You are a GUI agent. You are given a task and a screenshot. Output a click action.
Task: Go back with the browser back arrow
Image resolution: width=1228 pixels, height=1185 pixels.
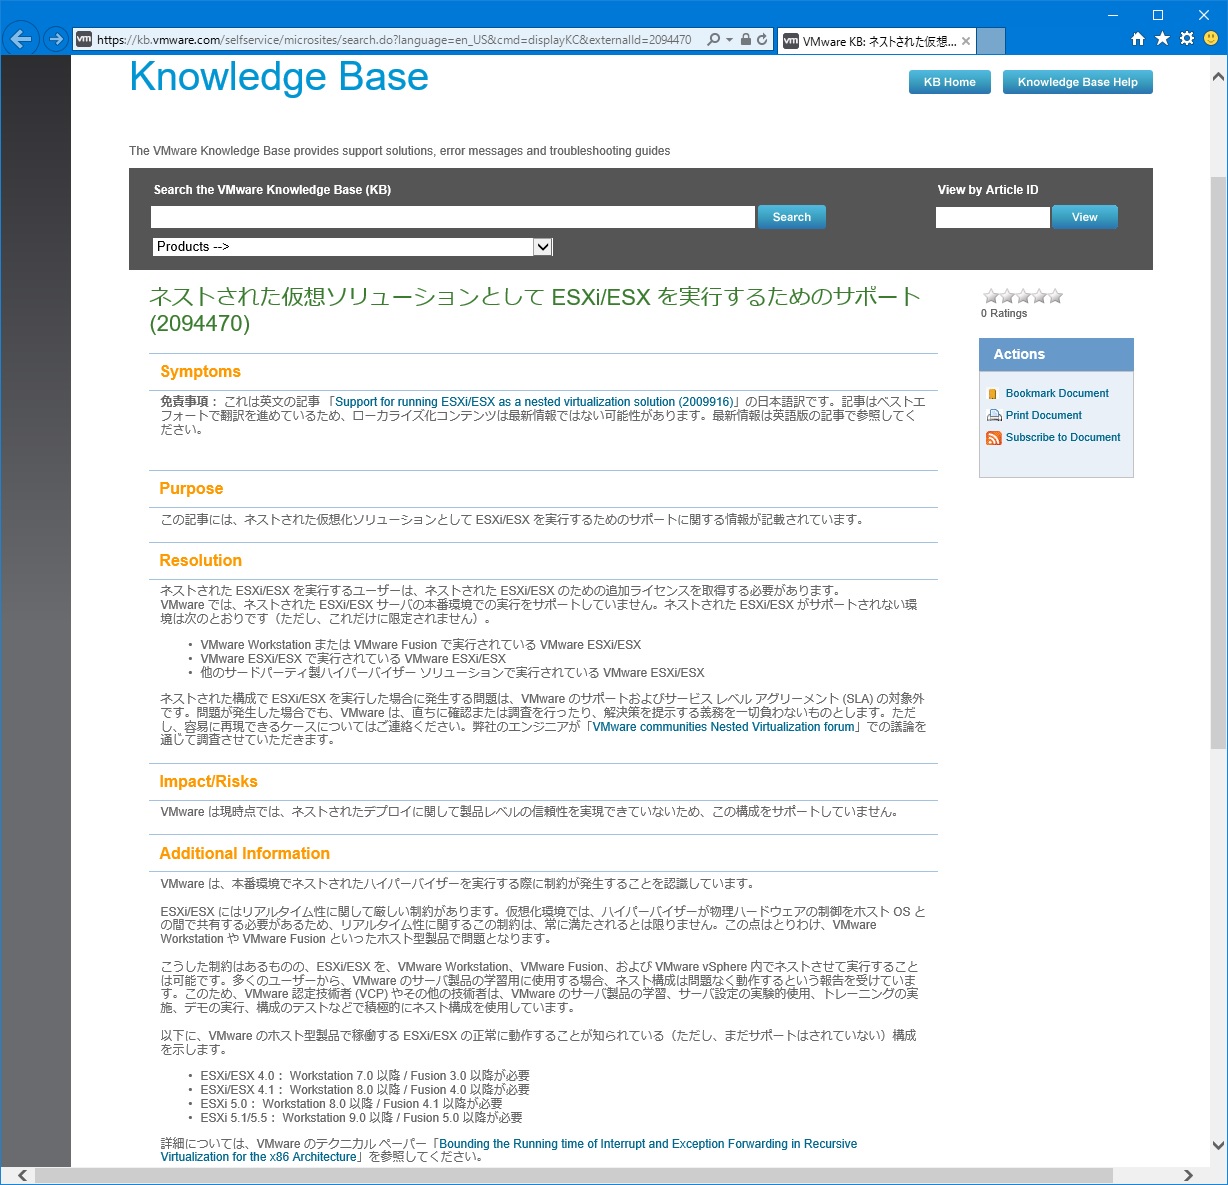coord(21,40)
